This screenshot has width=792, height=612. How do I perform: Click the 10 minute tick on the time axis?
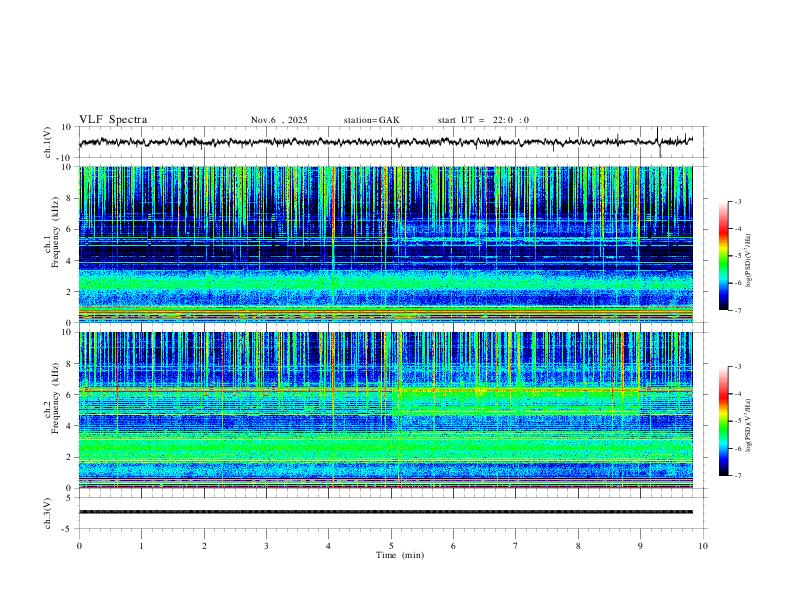[703, 546]
